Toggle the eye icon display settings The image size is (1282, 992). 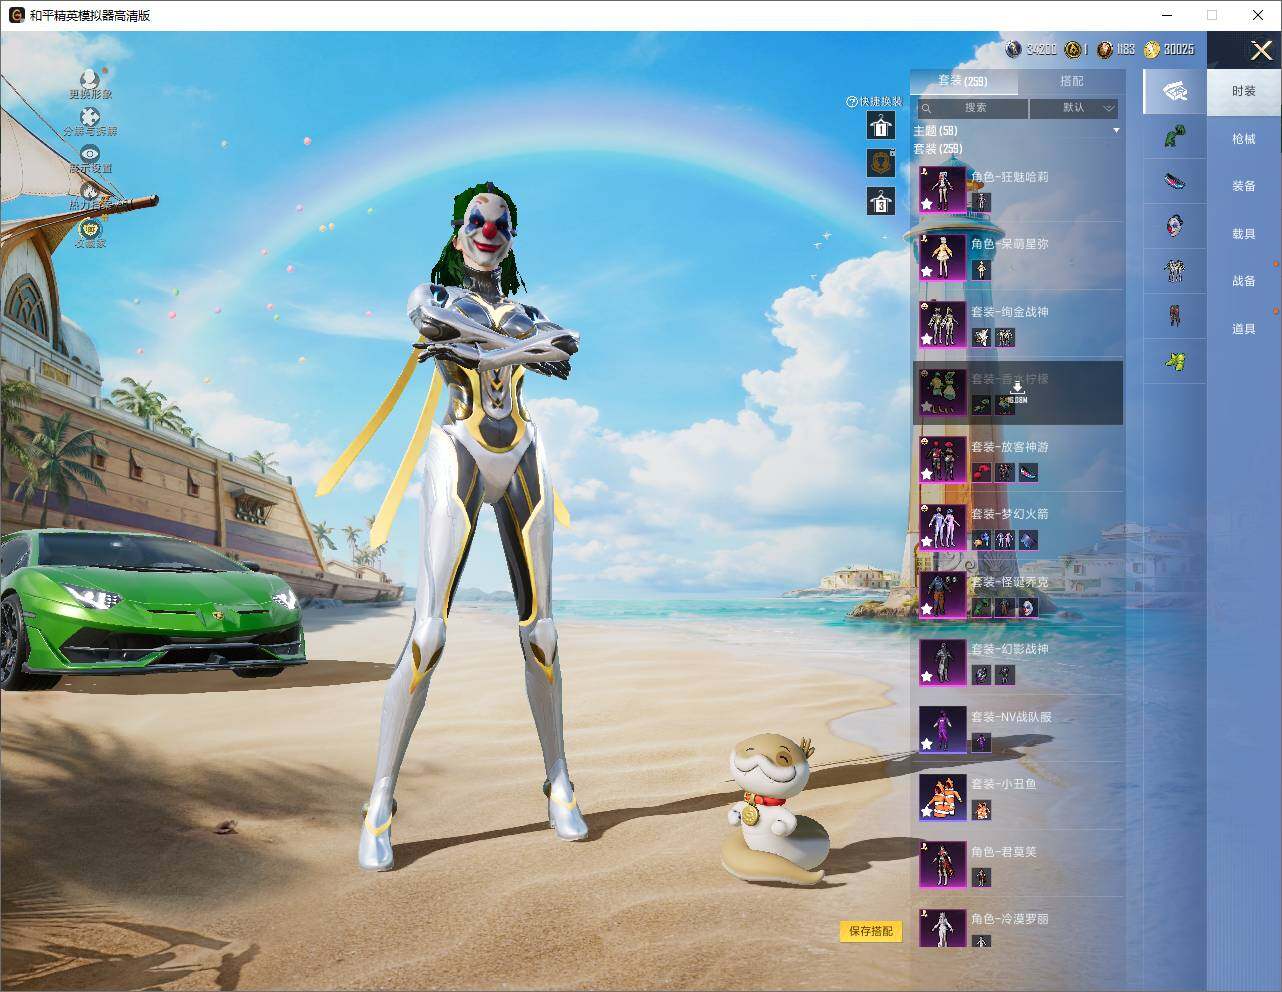pyautogui.click(x=90, y=154)
